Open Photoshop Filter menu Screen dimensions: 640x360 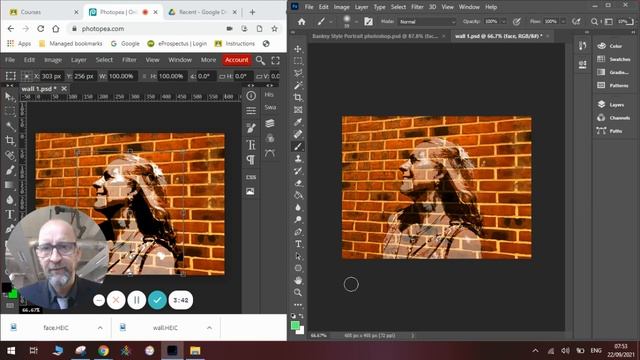pos(417,7)
